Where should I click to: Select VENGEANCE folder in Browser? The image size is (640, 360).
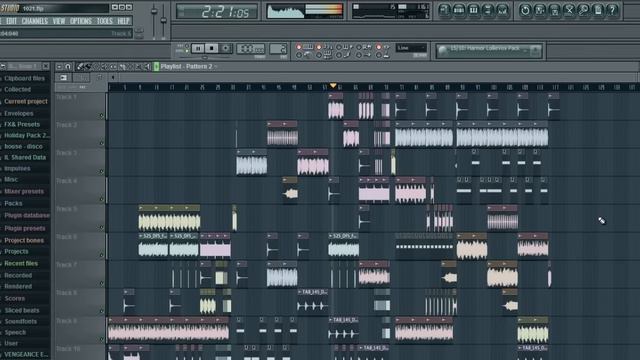click(26, 355)
